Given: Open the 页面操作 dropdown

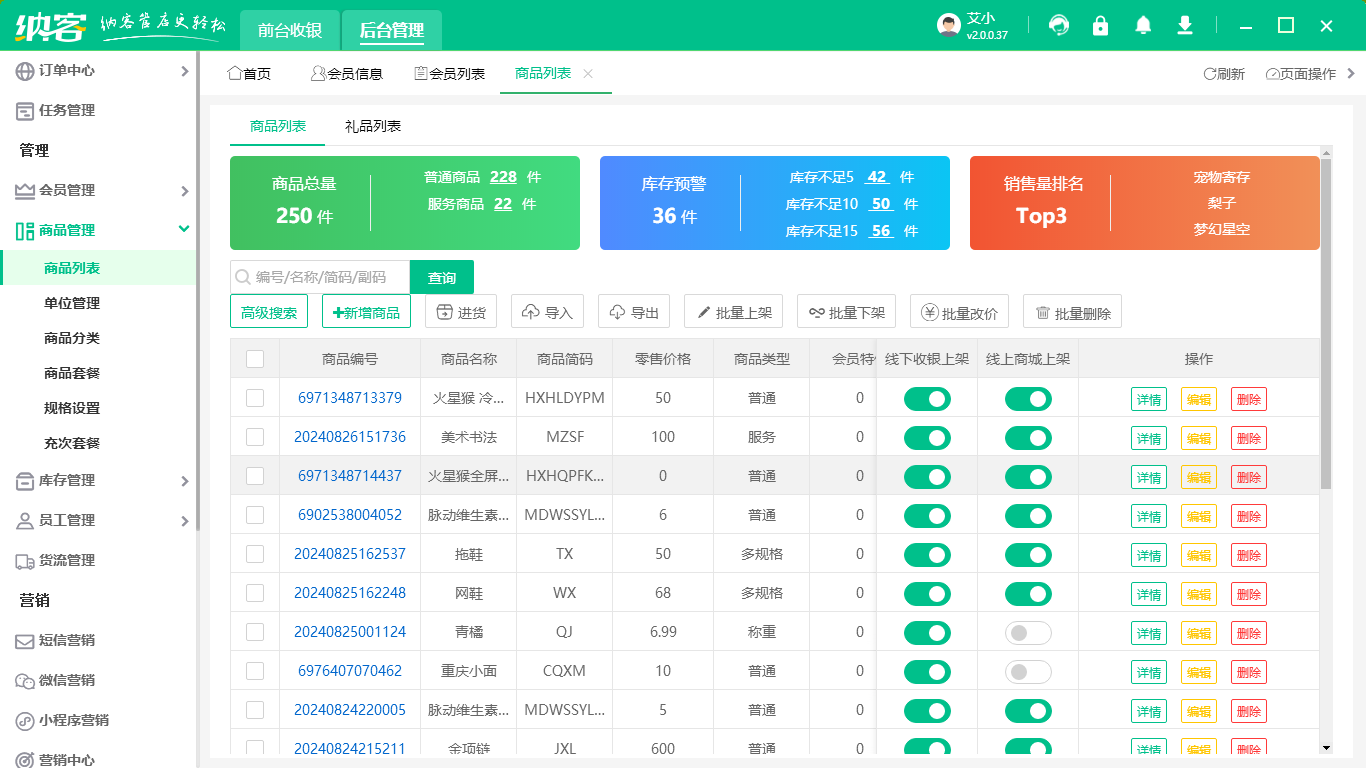Looking at the screenshot, I should click(1300, 74).
